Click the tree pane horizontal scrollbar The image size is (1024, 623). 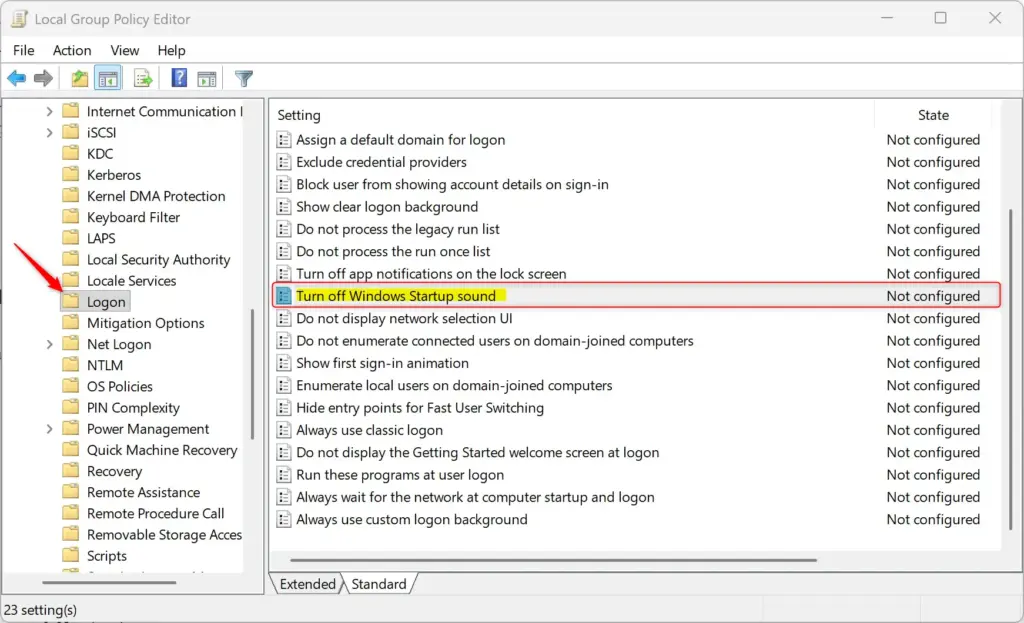pyautogui.click(x=109, y=582)
